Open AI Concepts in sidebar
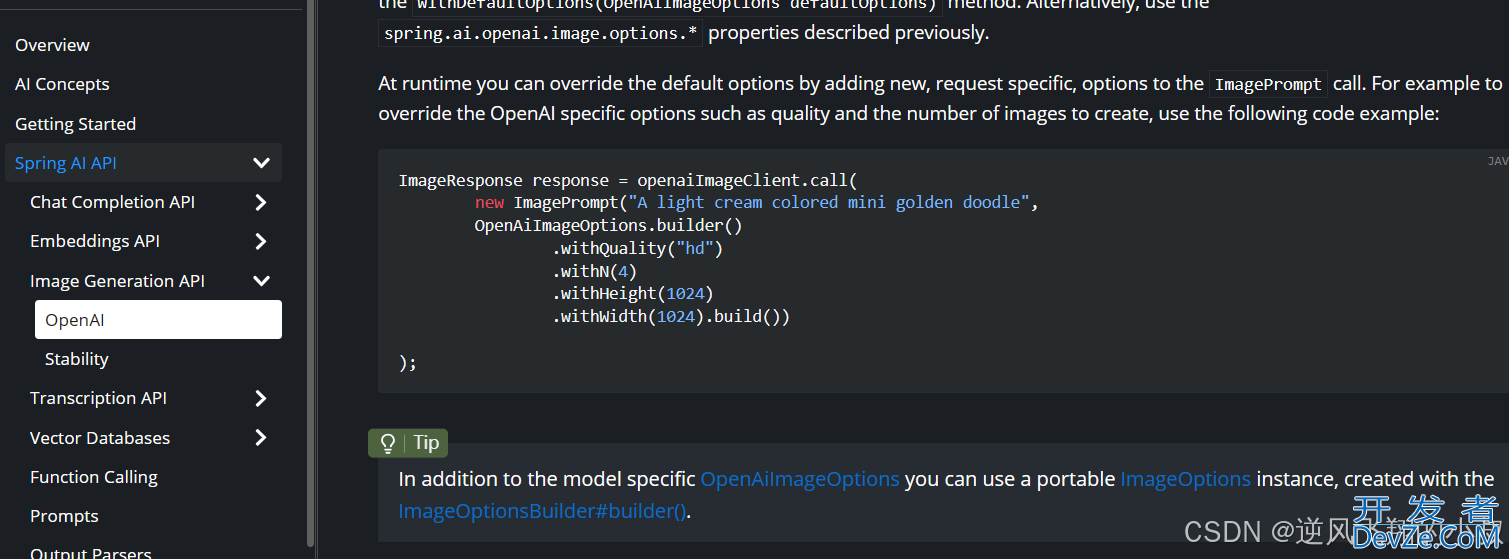Viewport: 1509px width, 559px height. tap(62, 84)
